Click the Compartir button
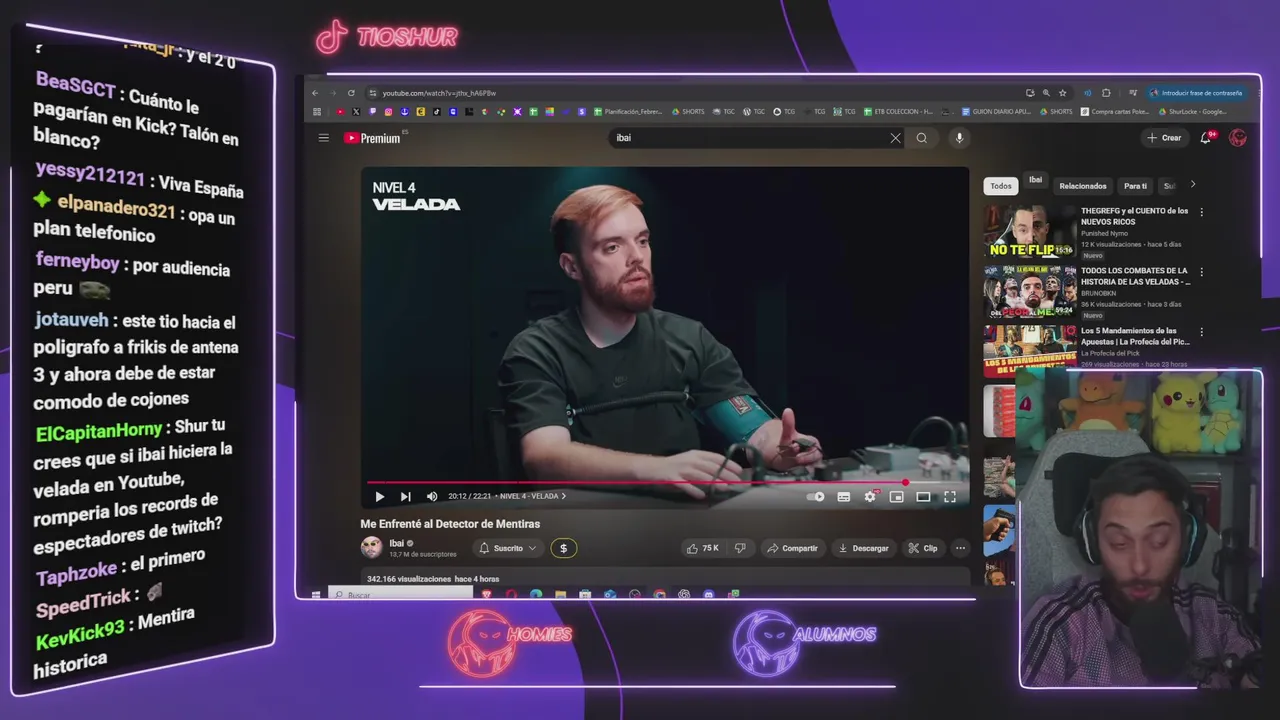The width and height of the screenshot is (1280, 720). click(x=792, y=548)
